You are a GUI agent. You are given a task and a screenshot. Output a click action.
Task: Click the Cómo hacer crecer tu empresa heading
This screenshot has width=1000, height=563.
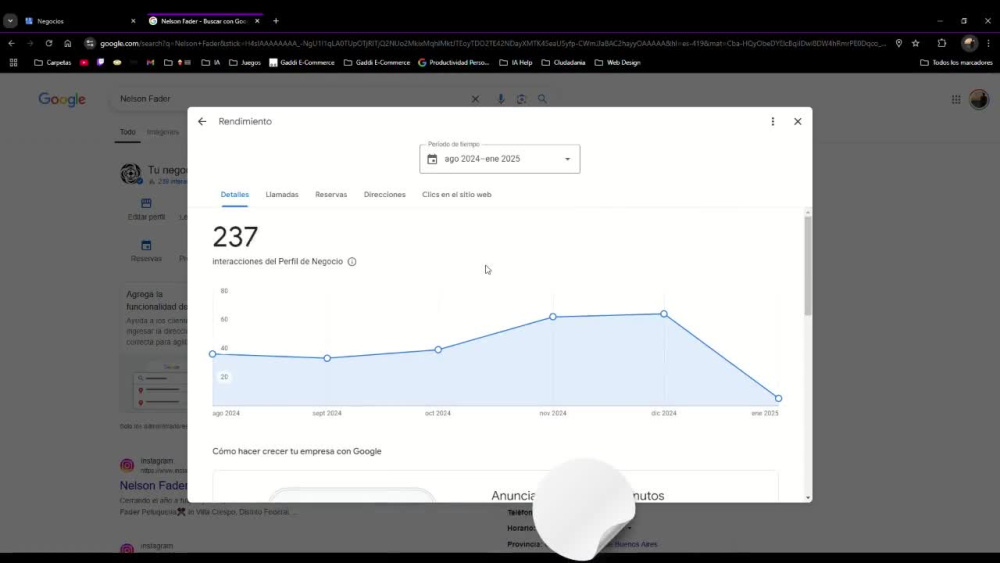[x=297, y=451]
